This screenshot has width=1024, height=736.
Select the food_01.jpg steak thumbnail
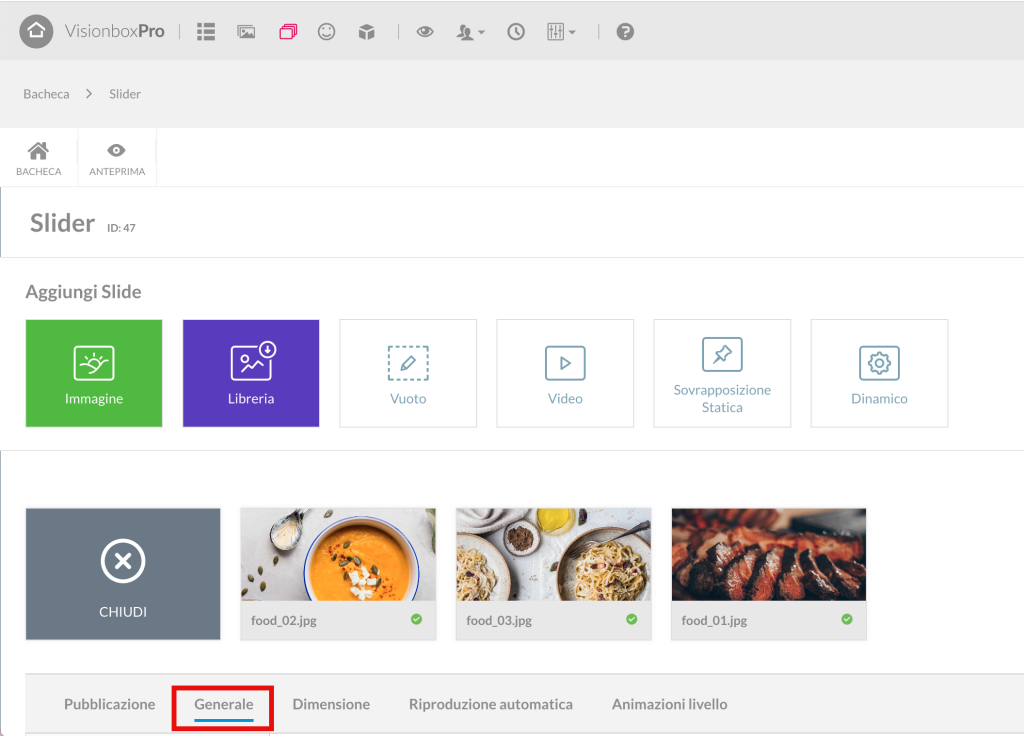[x=769, y=554]
